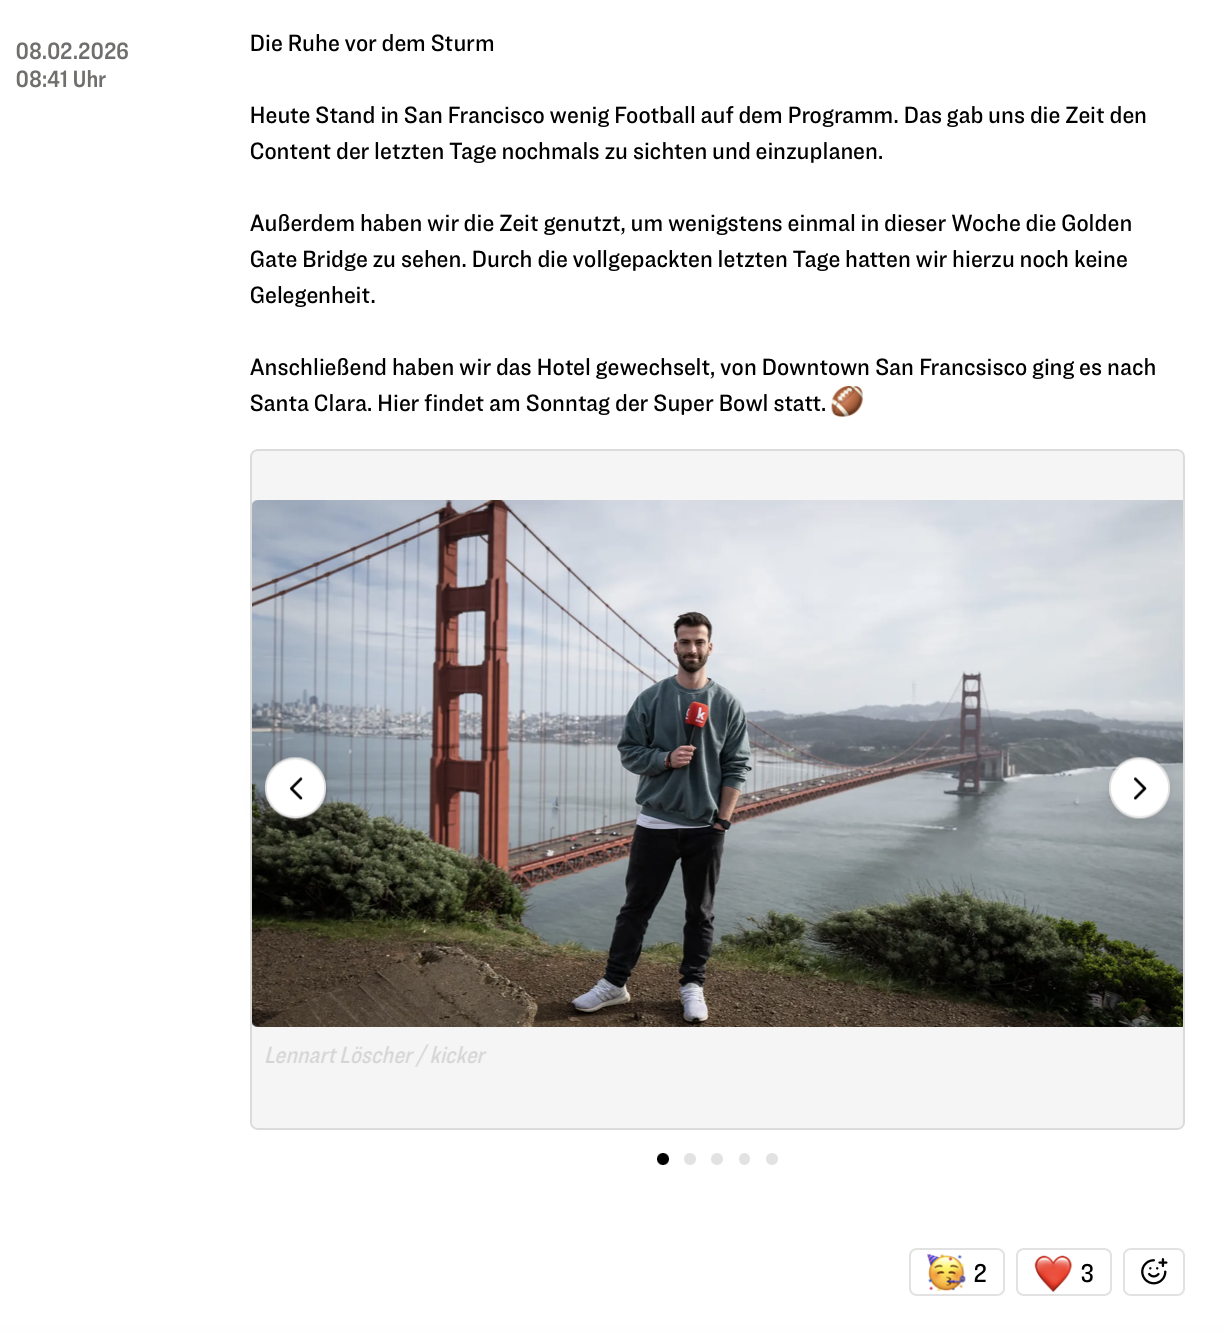Click the football emoji after 'Super Bowl statt.'
The width and height of the screenshot is (1224, 1334).
tap(847, 402)
